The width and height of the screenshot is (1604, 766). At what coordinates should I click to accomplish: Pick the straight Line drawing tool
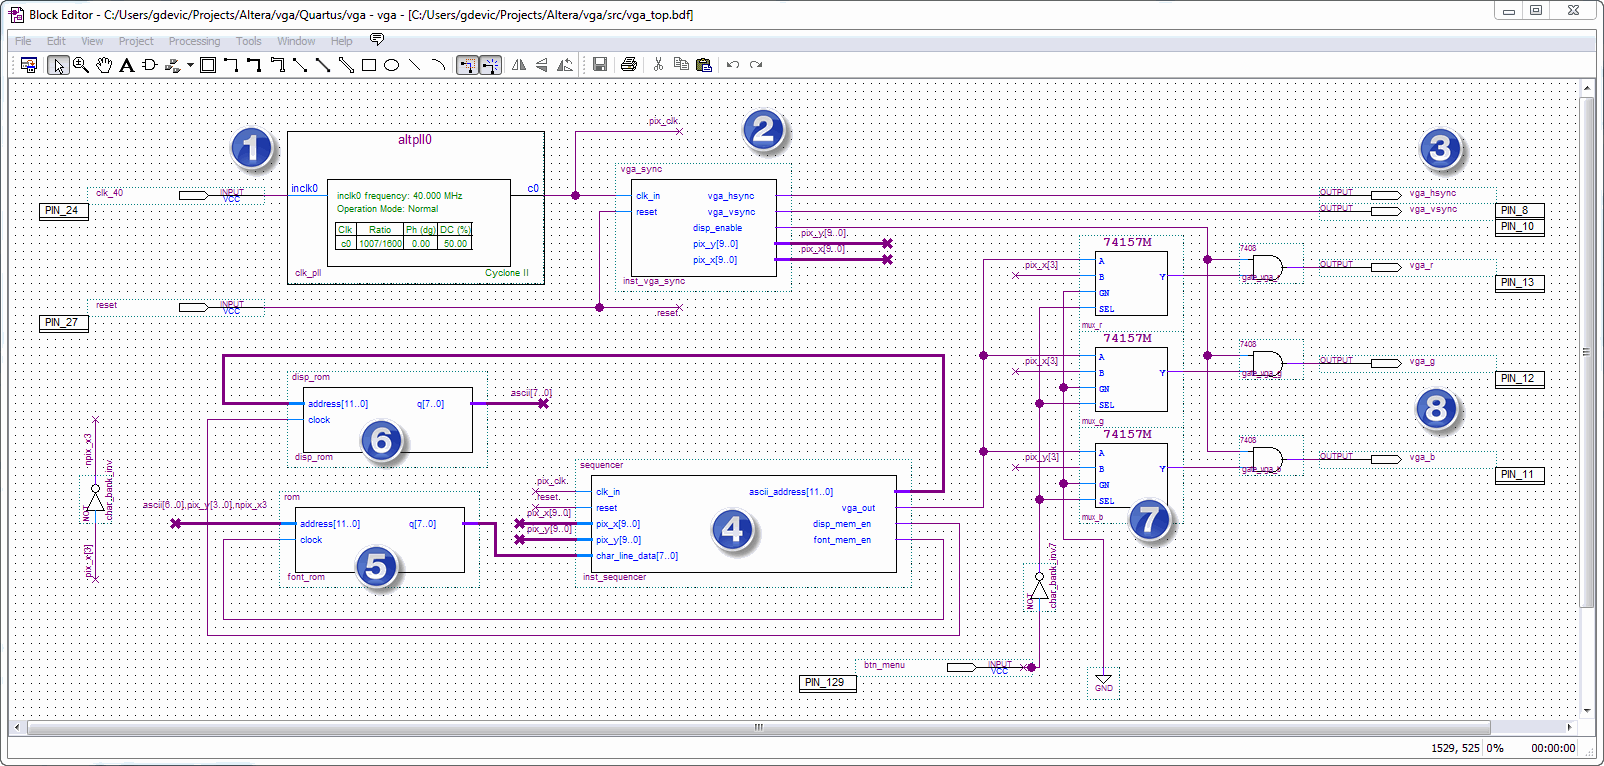tap(415, 65)
